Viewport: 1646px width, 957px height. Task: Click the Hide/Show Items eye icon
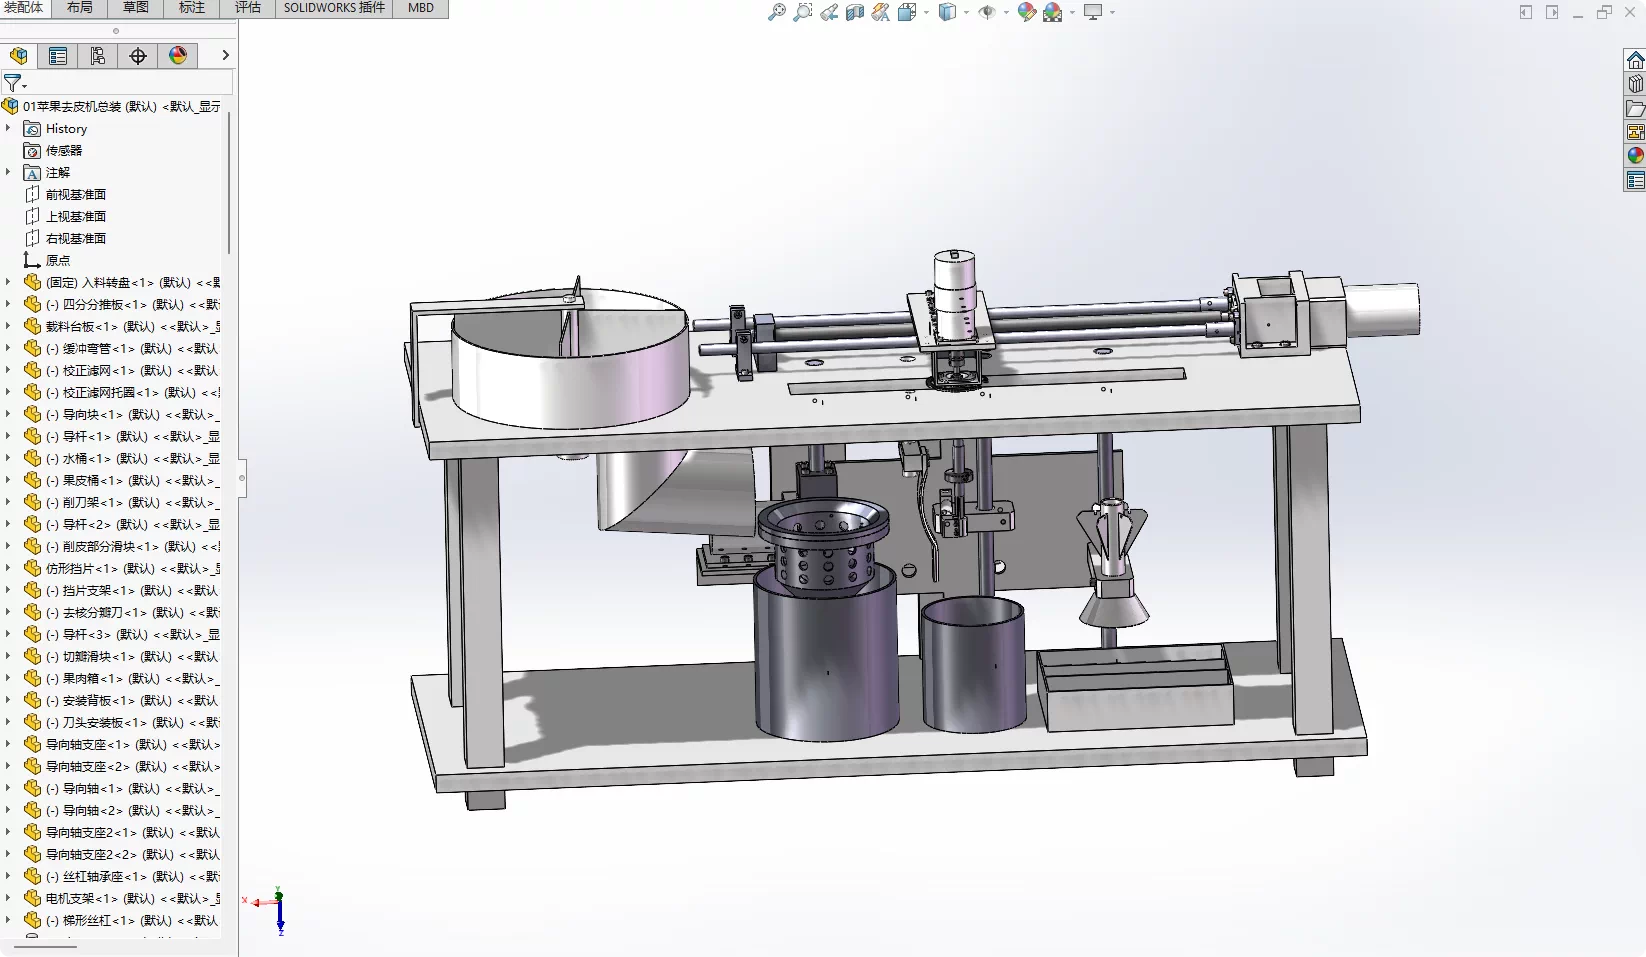[987, 12]
